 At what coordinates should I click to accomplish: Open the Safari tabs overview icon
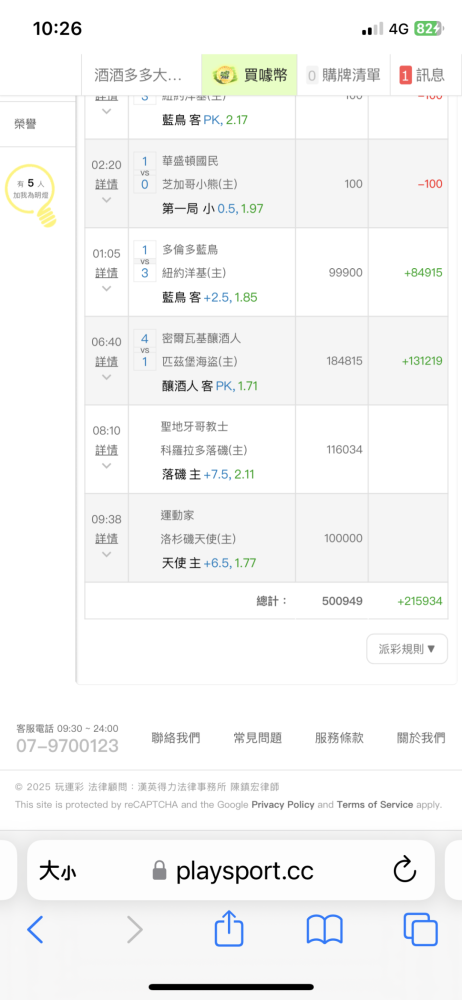coord(421,929)
